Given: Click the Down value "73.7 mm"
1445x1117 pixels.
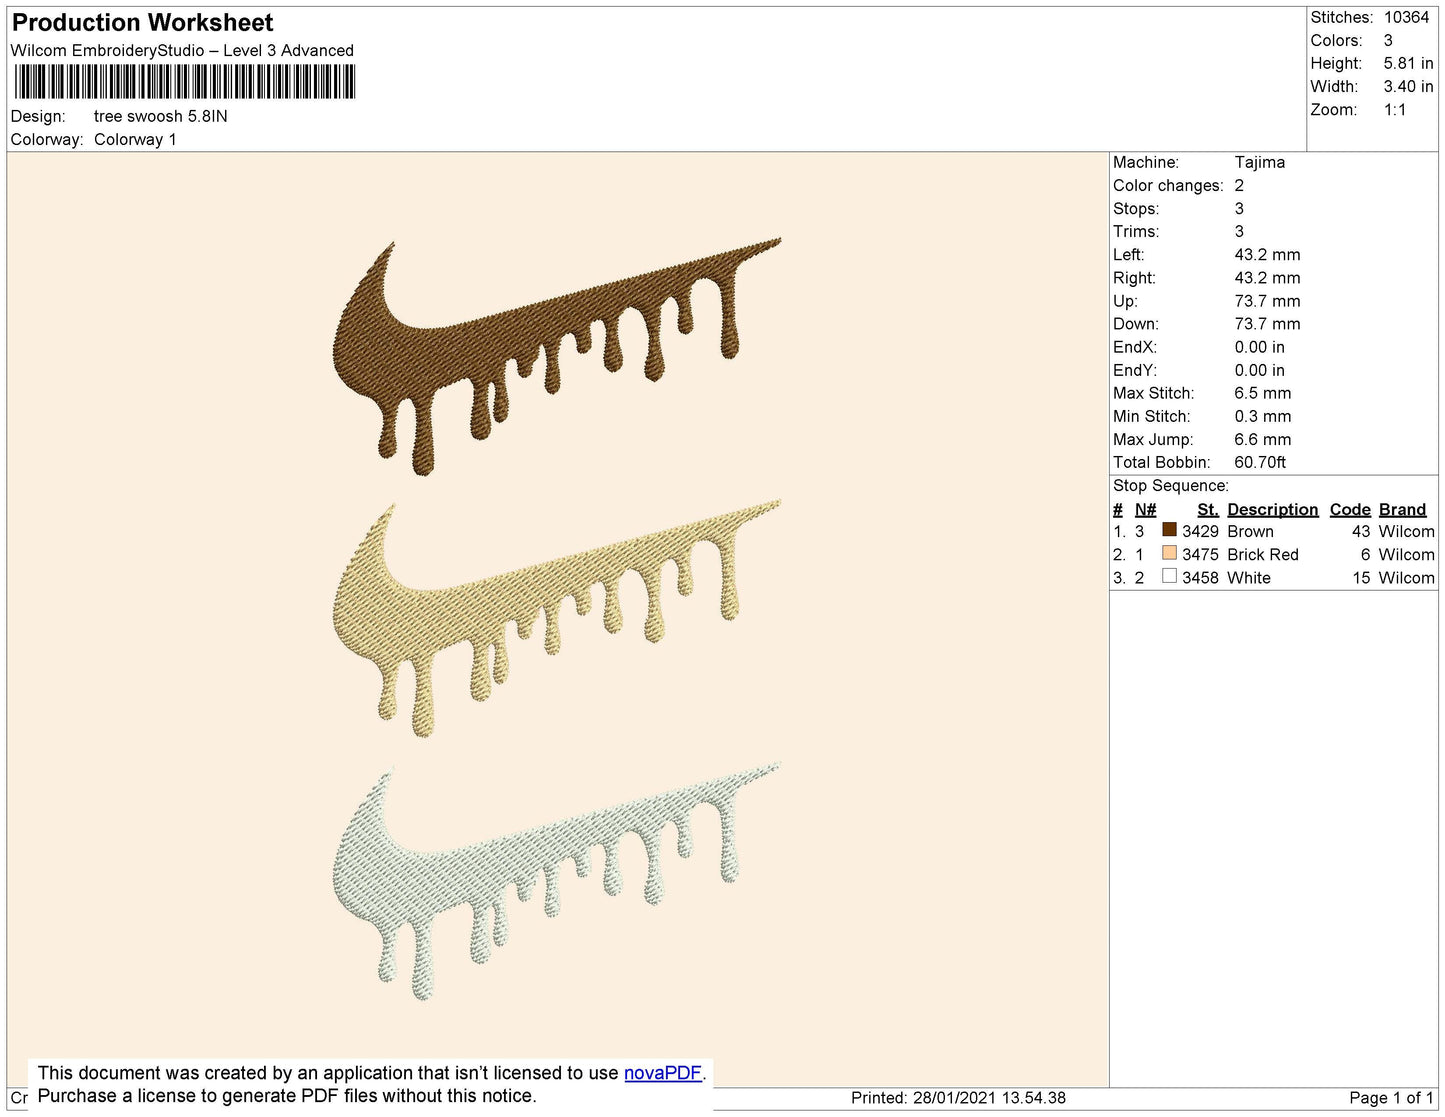Looking at the screenshot, I should (1268, 324).
